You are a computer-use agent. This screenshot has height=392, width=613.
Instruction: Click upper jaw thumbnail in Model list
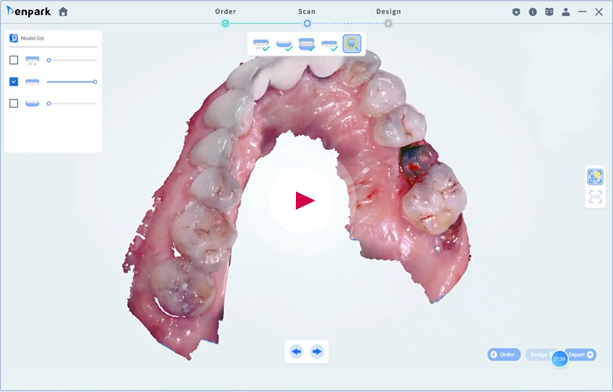pyautogui.click(x=32, y=82)
